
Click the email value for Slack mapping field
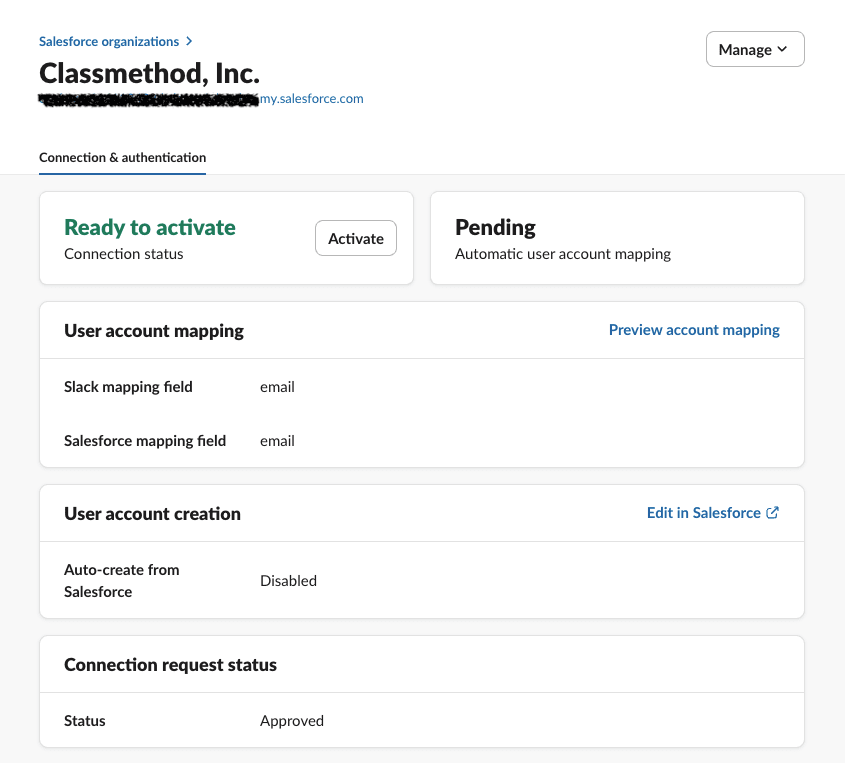[x=277, y=387]
